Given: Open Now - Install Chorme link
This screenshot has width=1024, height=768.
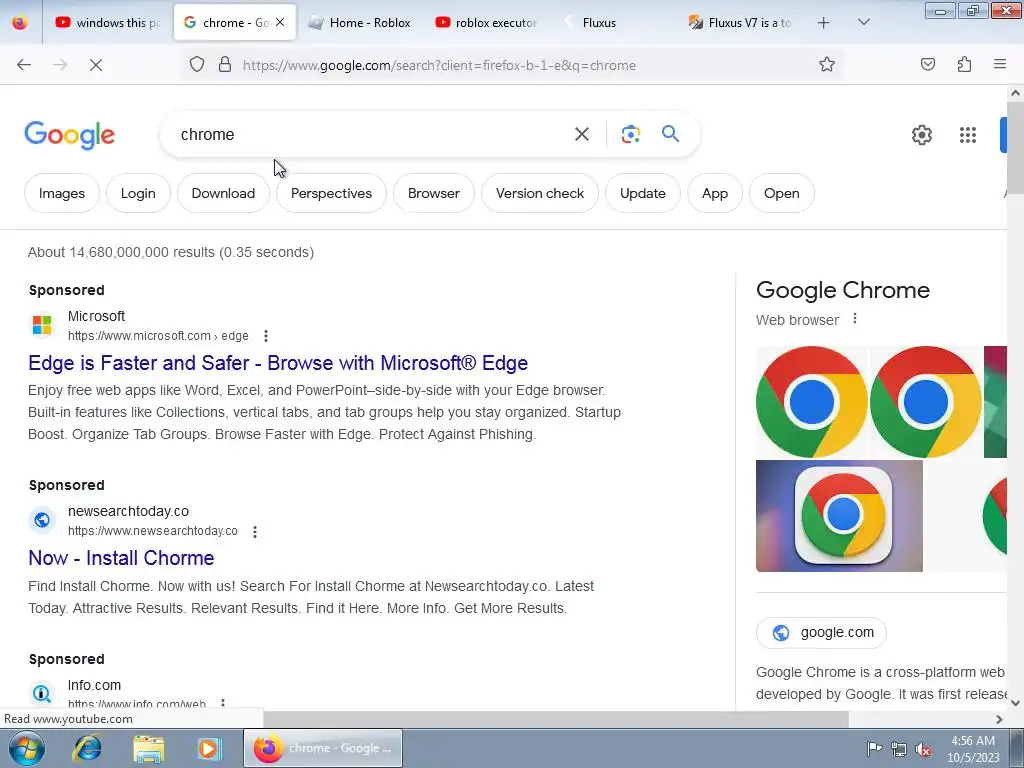Looking at the screenshot, I should click(121, 558).
